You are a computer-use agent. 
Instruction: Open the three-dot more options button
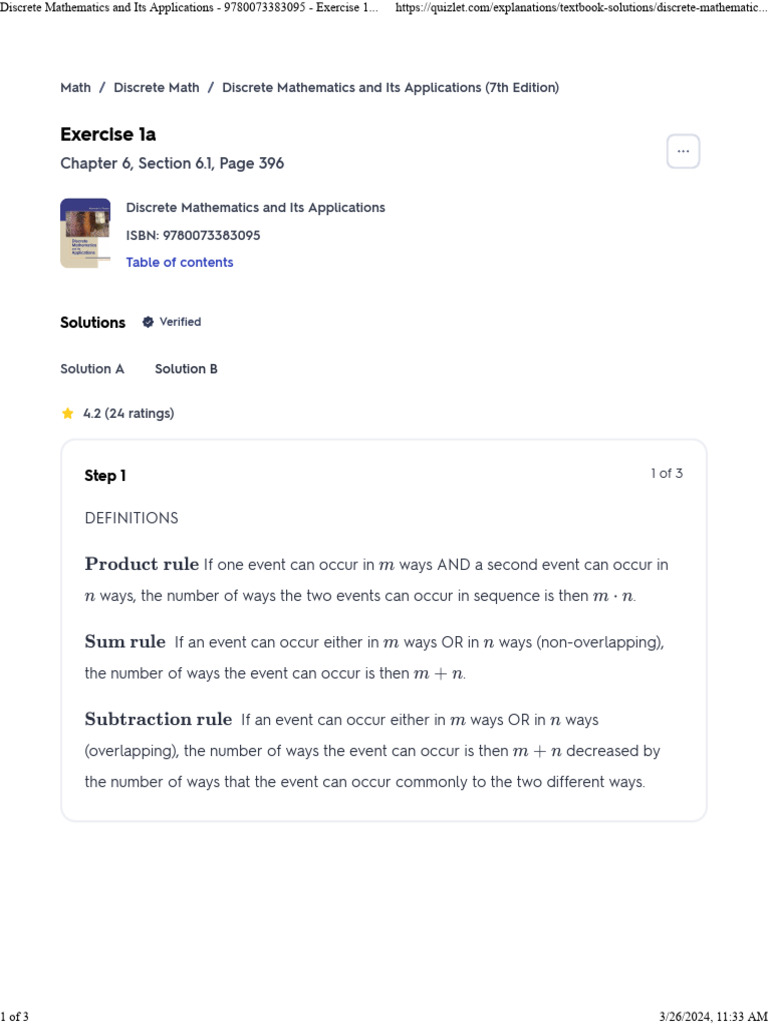[683, 152]
